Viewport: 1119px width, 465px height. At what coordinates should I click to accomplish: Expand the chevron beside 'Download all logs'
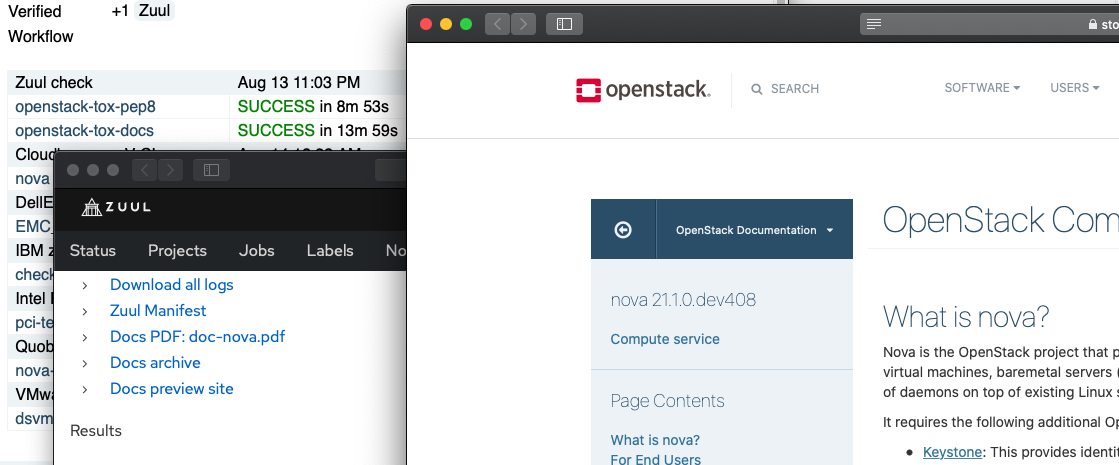pos(85,285)
